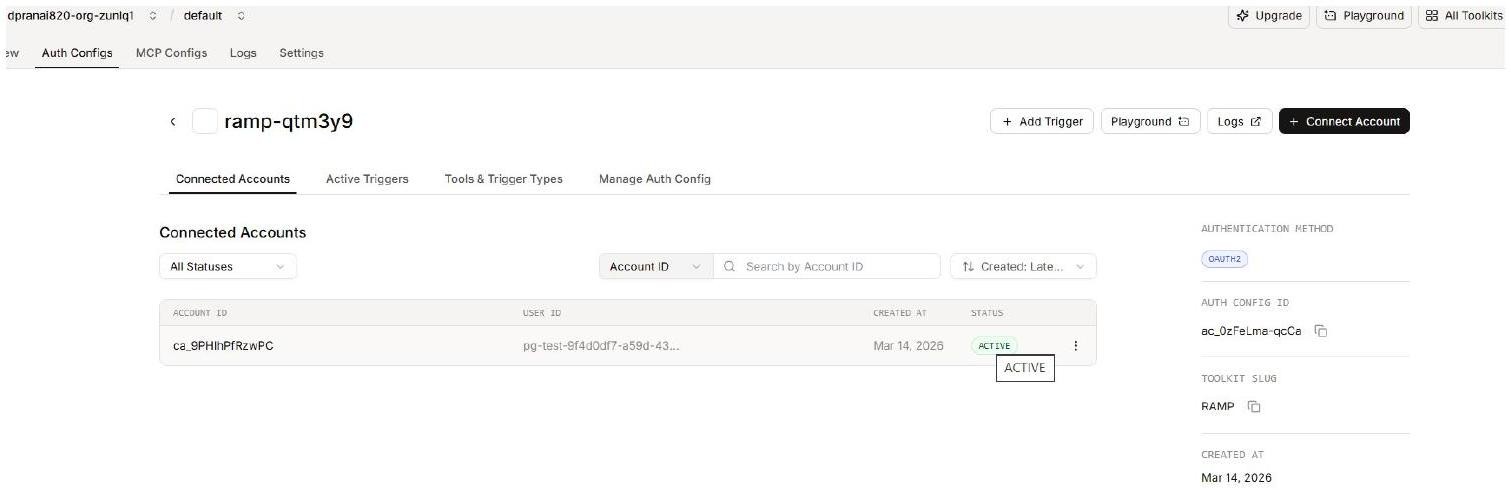Open the Account ID search-type dropdown
Image resolution: width=1511 pixels, height=490 pixels.
click(655, 267)
